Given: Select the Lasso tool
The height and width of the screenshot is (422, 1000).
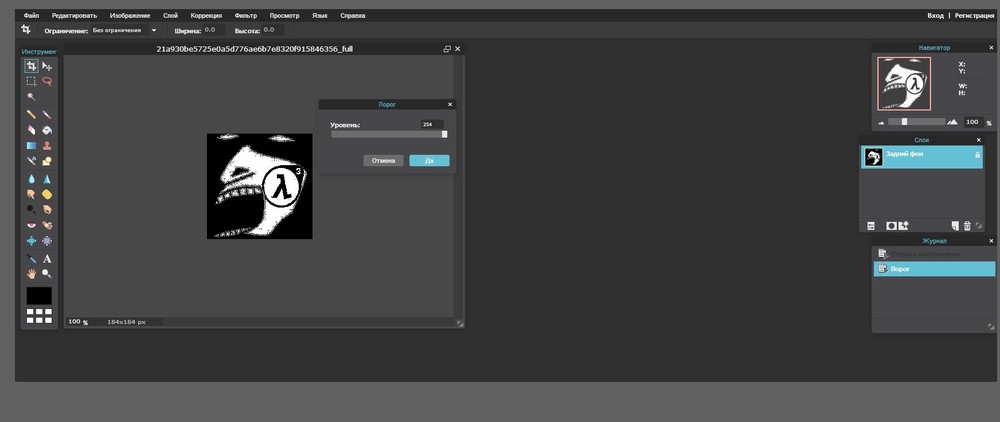Looking at the screenshot, I should point(47,81).
